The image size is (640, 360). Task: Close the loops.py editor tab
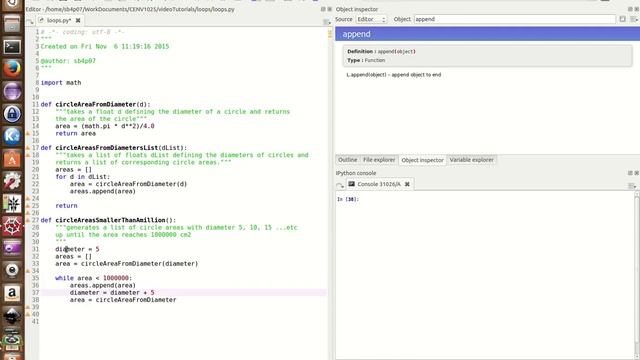pos(78,20)
